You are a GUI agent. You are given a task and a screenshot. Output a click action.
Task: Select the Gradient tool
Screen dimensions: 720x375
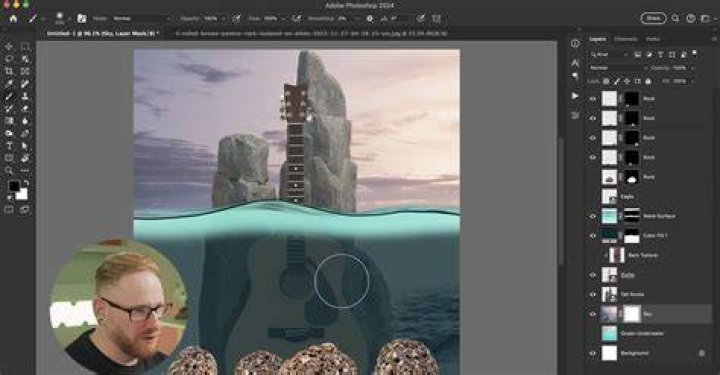9,121
